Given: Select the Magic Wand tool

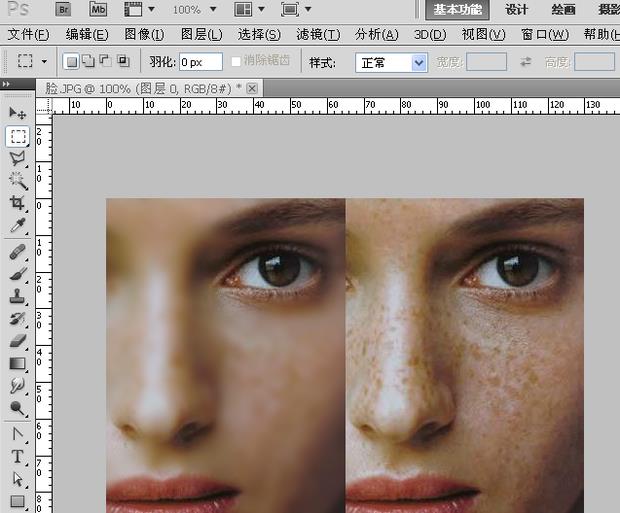Looking at the screenshot, I should tap(18, 180).
